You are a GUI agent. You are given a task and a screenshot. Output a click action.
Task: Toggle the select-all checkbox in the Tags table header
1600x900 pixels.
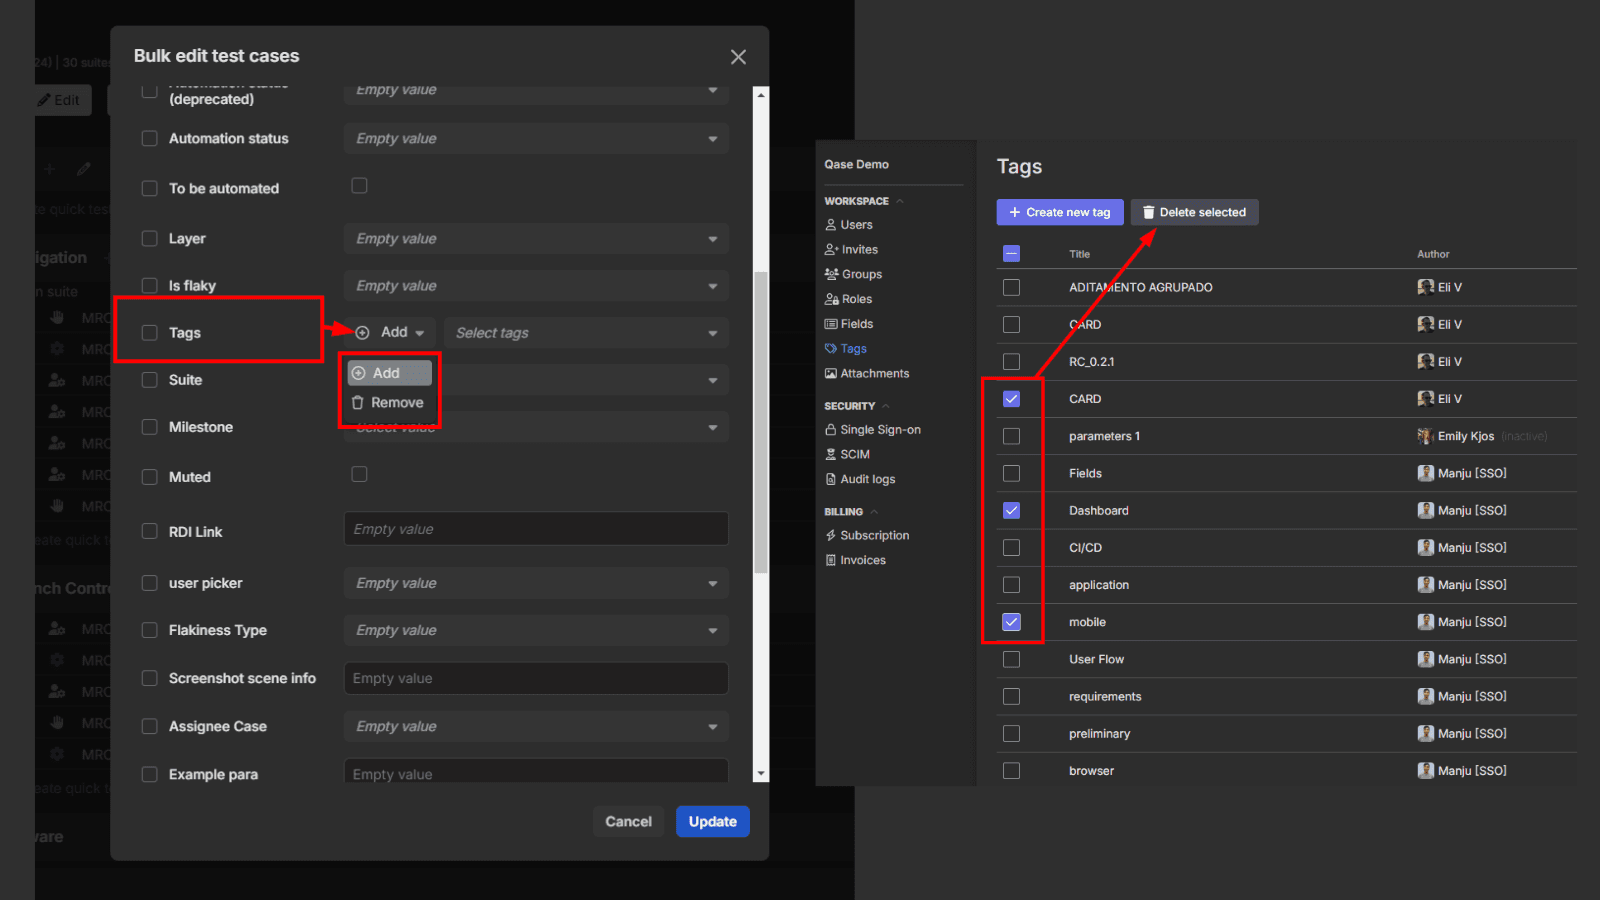(x=1011, y=254)
